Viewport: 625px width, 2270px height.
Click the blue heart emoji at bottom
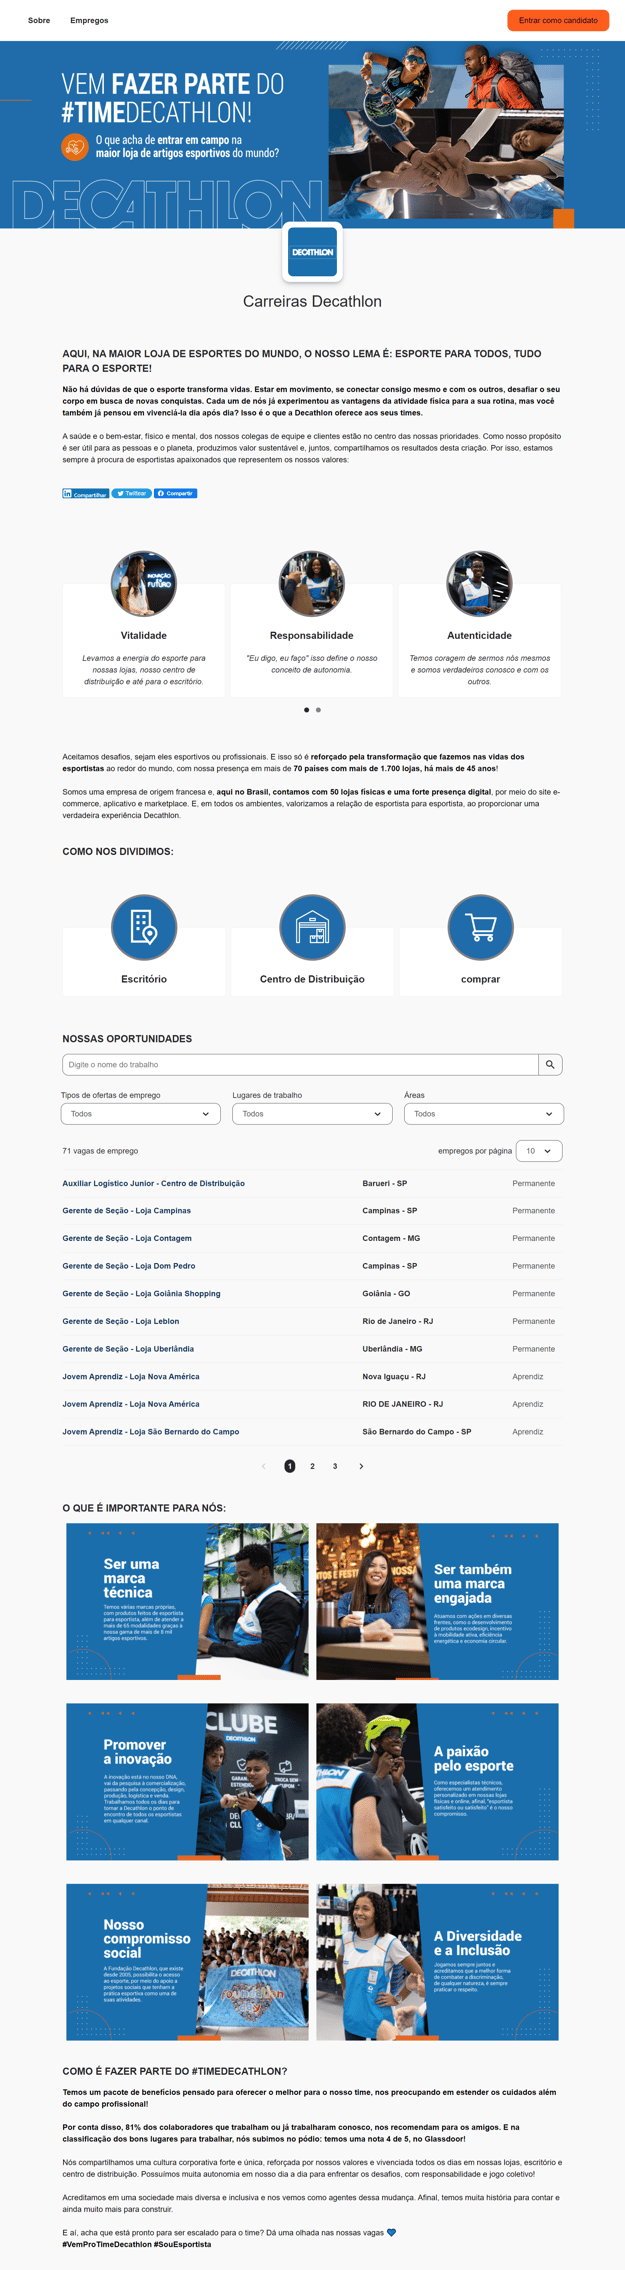tap(391, 2233)
